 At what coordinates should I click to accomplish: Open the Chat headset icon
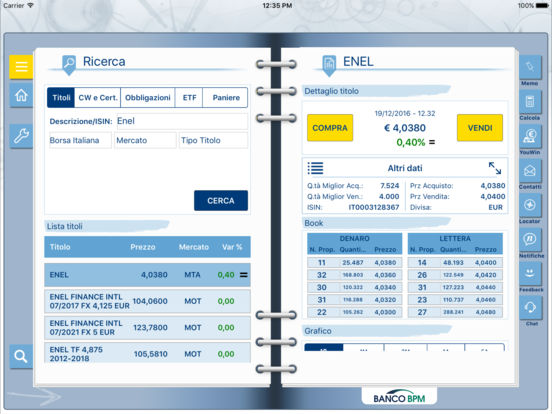coord(530,307)
